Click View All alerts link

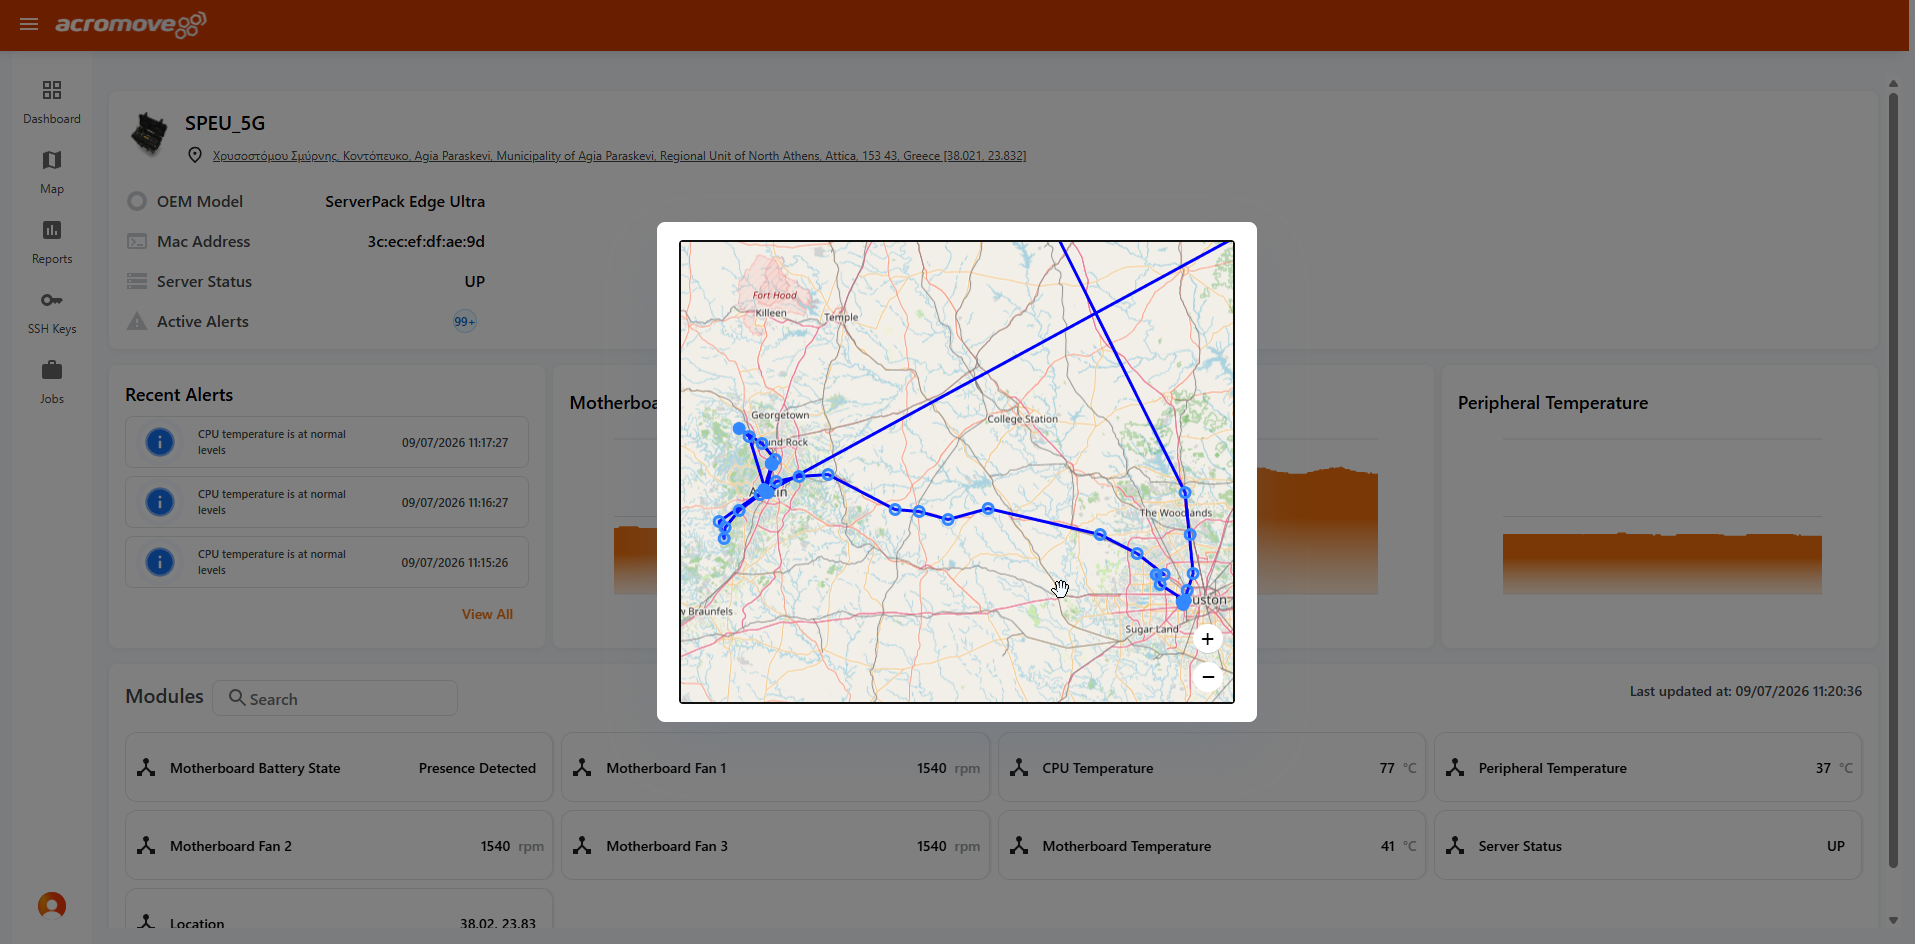487,614
